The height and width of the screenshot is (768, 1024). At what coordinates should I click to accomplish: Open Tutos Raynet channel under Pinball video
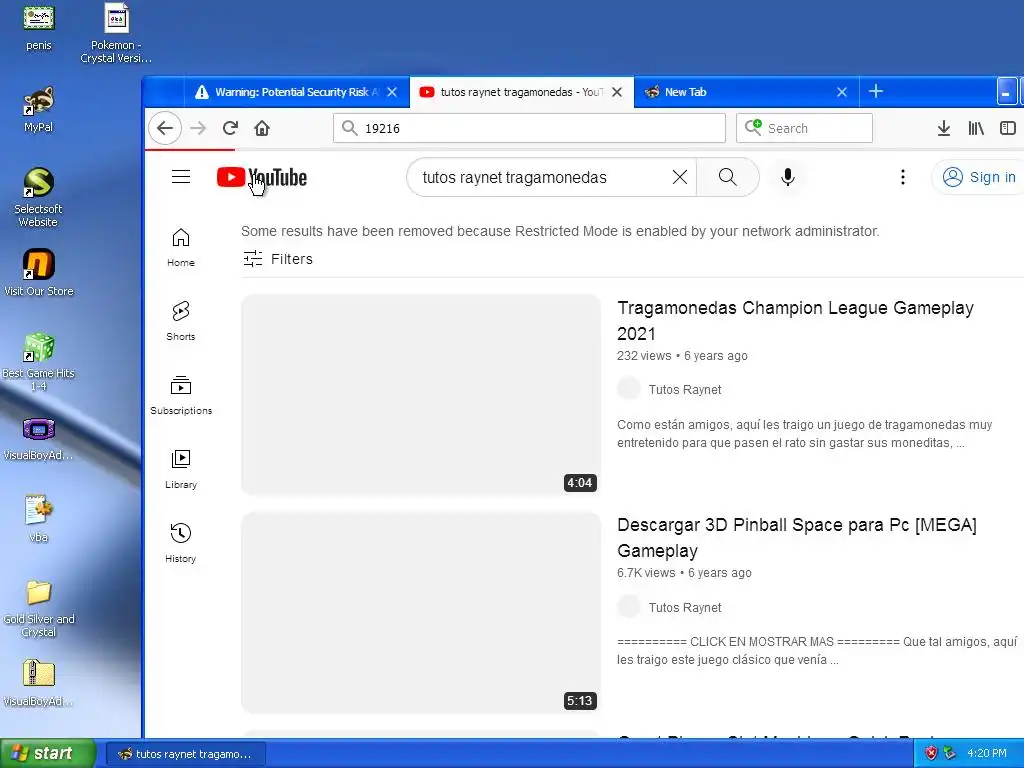coord(684,607)
